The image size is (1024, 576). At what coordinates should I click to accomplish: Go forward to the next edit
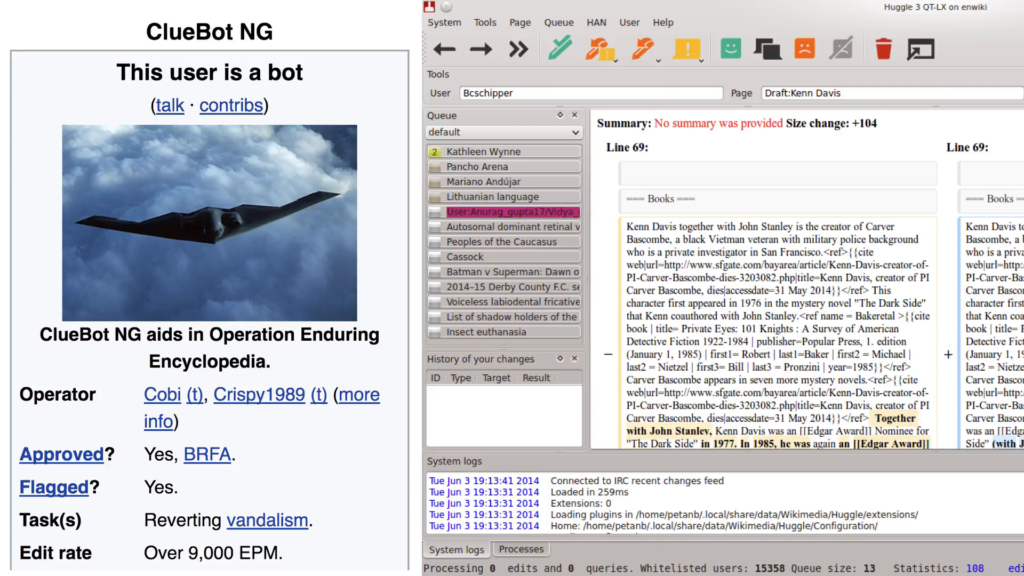click(x=481, y=49)
